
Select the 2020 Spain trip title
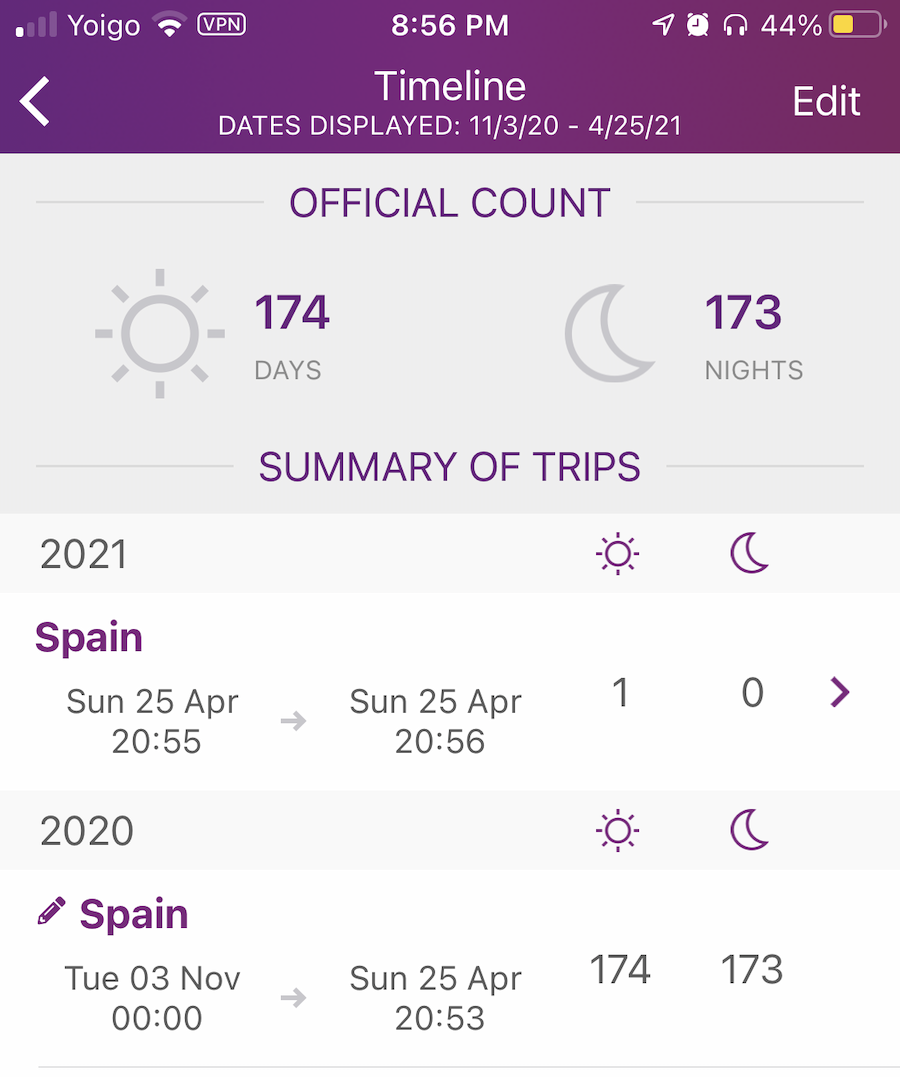point(134,914)
